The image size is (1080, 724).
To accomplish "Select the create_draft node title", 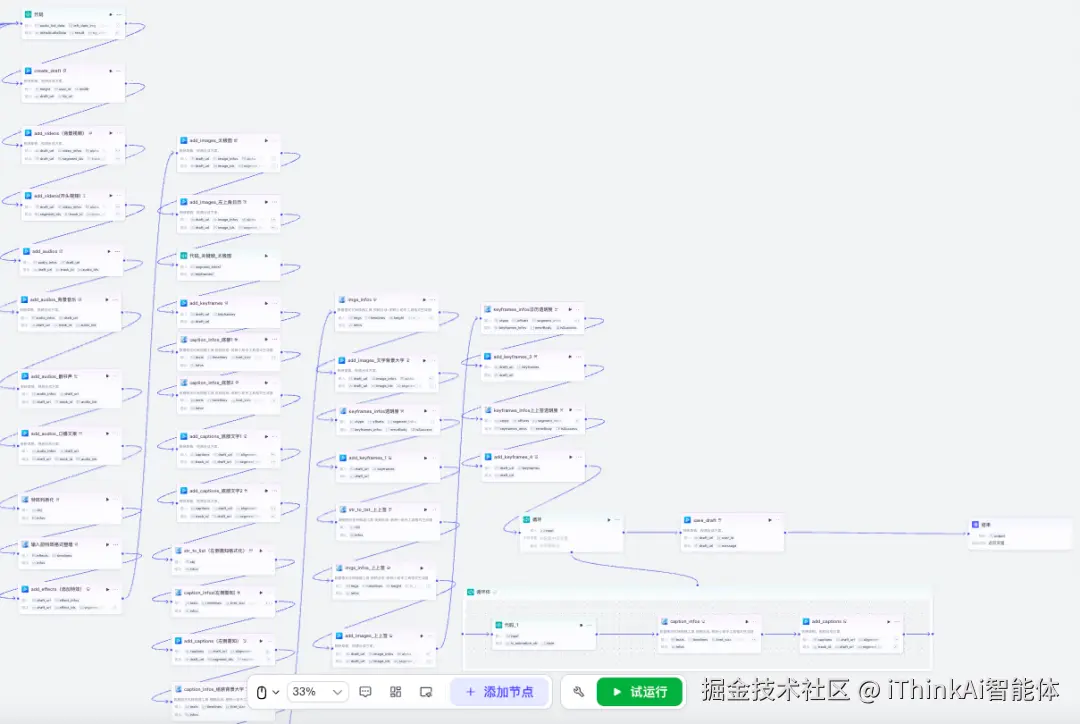I will coord(48,71).
